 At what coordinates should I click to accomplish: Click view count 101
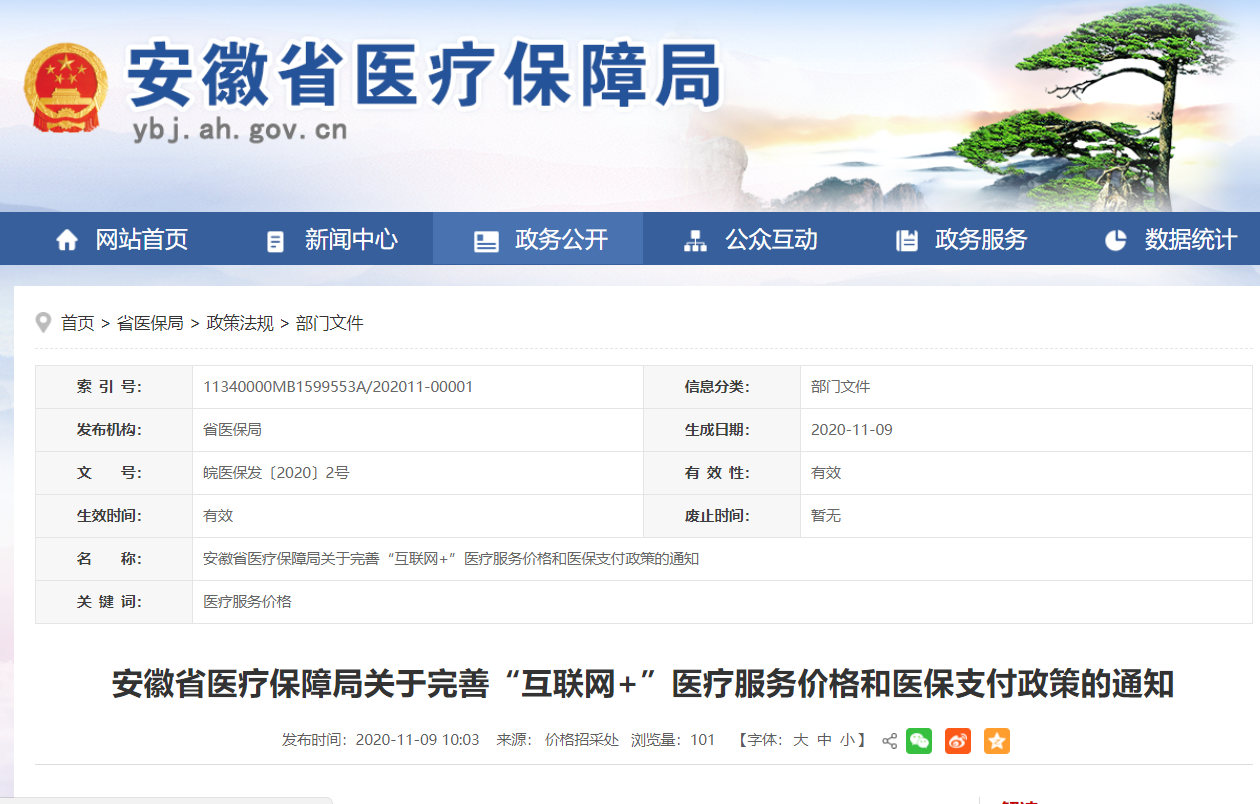tap(703, 740)
